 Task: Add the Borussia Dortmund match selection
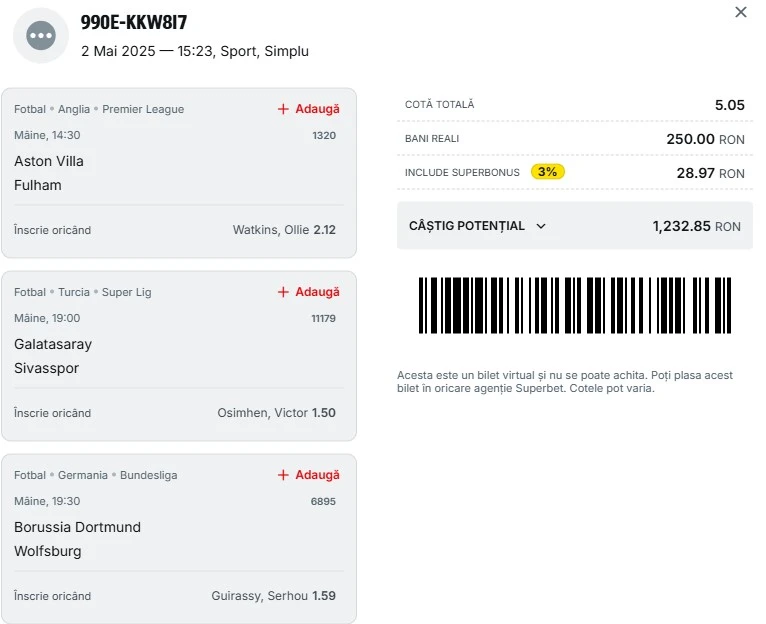click(x=309, y=475)
